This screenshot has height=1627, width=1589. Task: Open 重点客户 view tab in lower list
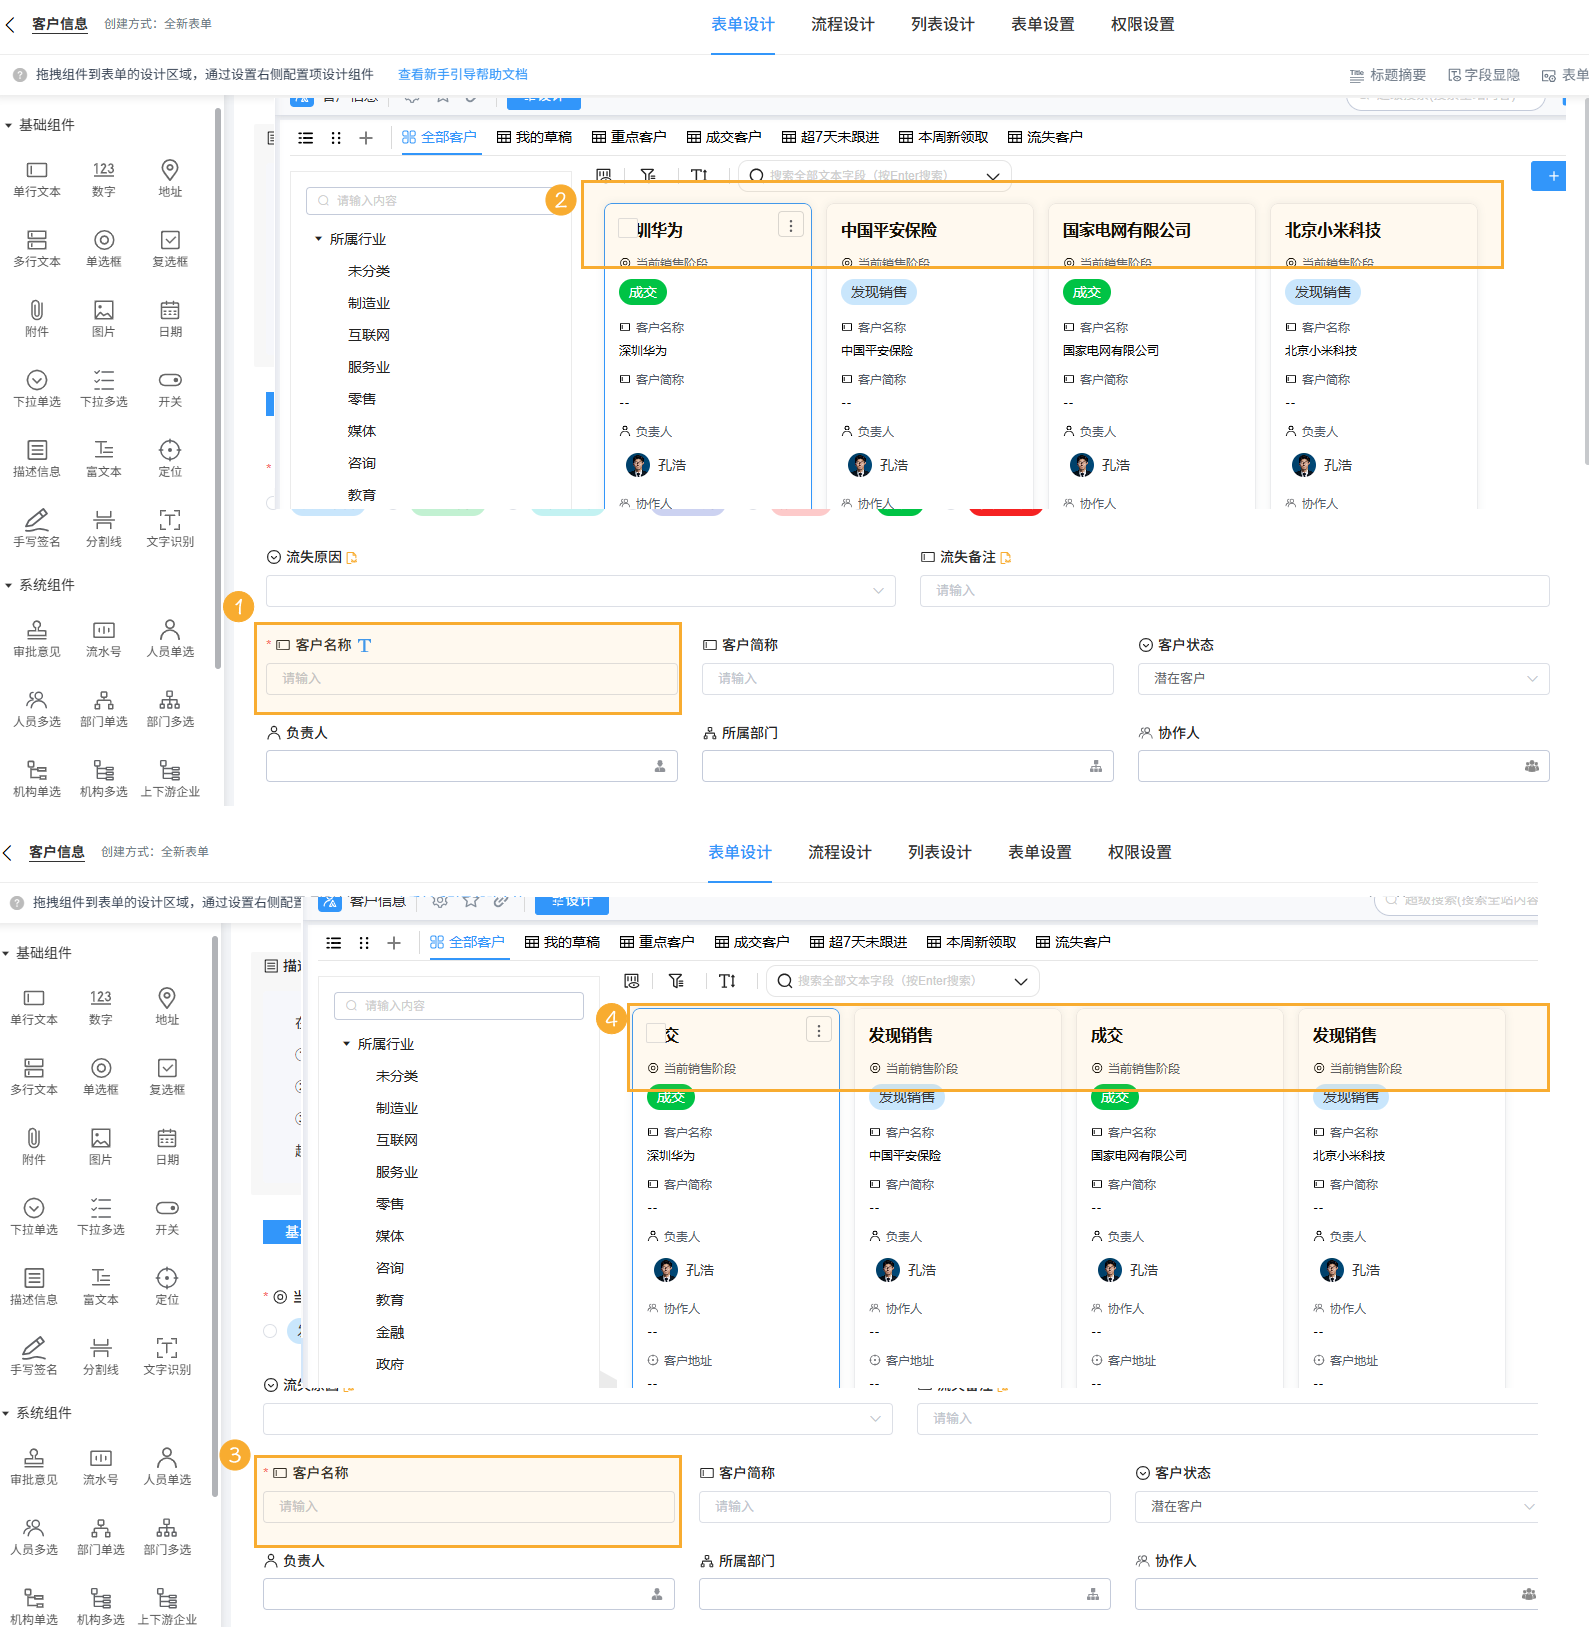pyautogui.click(x=656, y=942)
